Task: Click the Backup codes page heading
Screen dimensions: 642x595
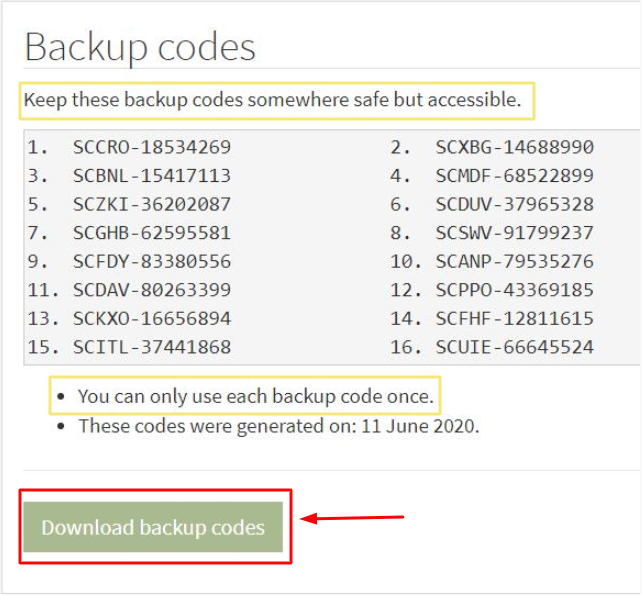Action: coord(140,47)
